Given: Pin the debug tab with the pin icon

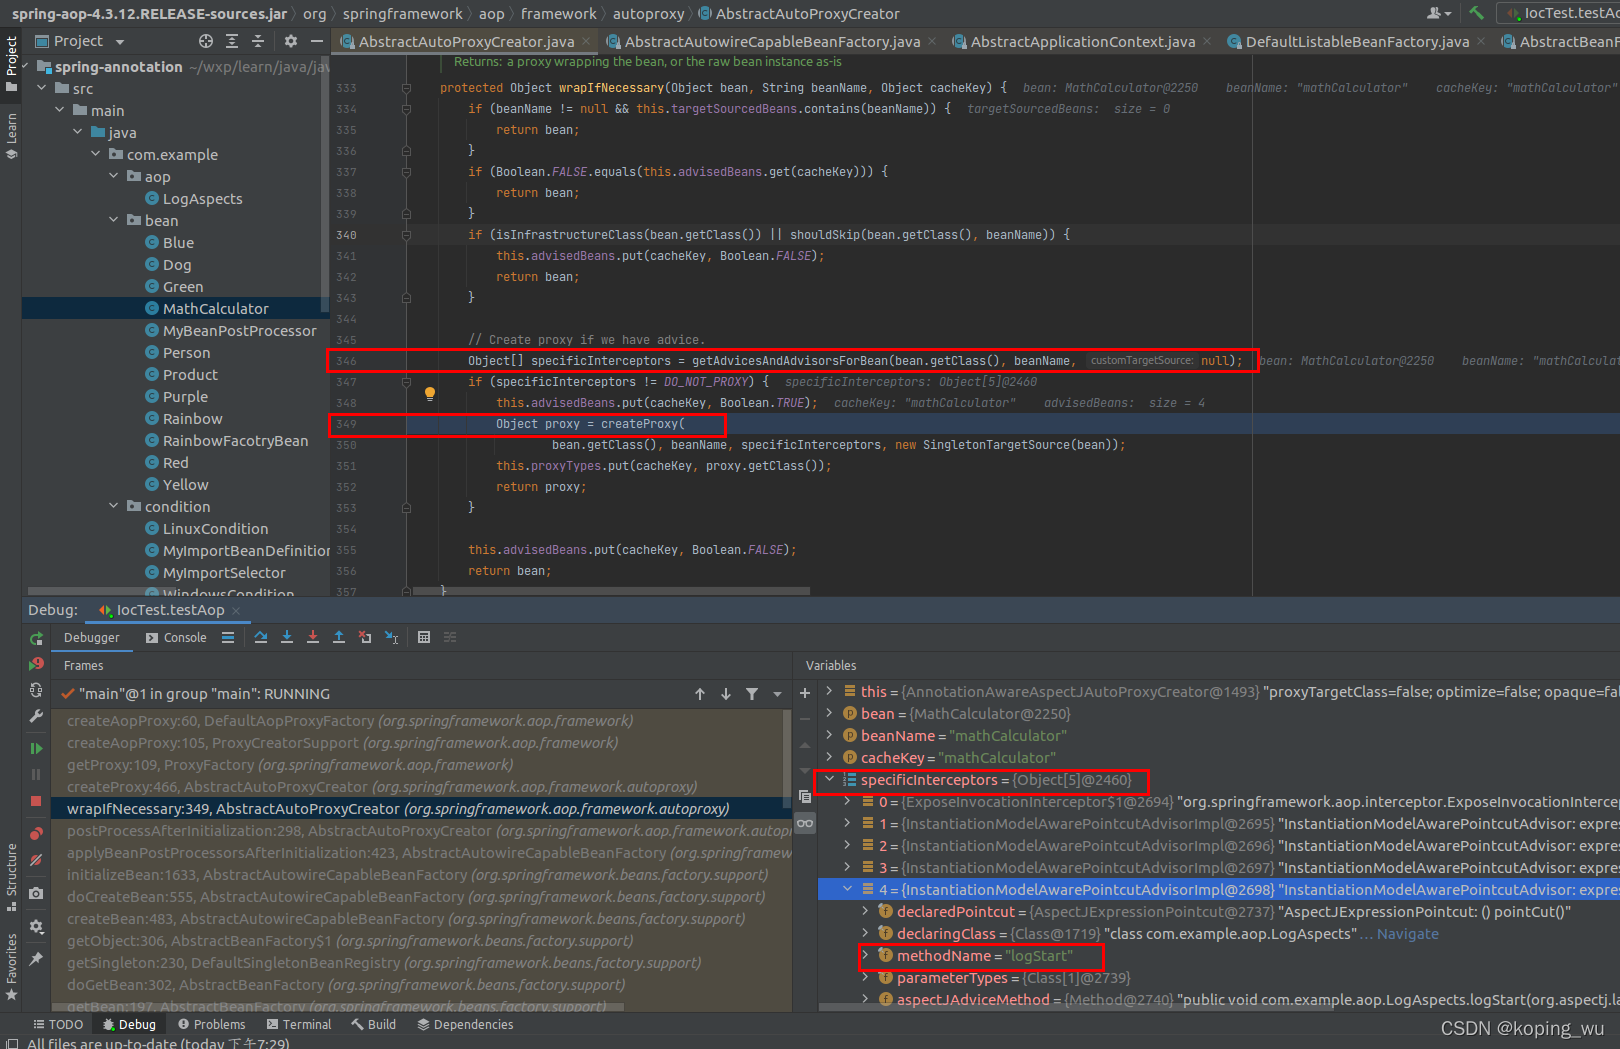Looking at the screenshot, I should pyautogui.click(x=36, y=958).
